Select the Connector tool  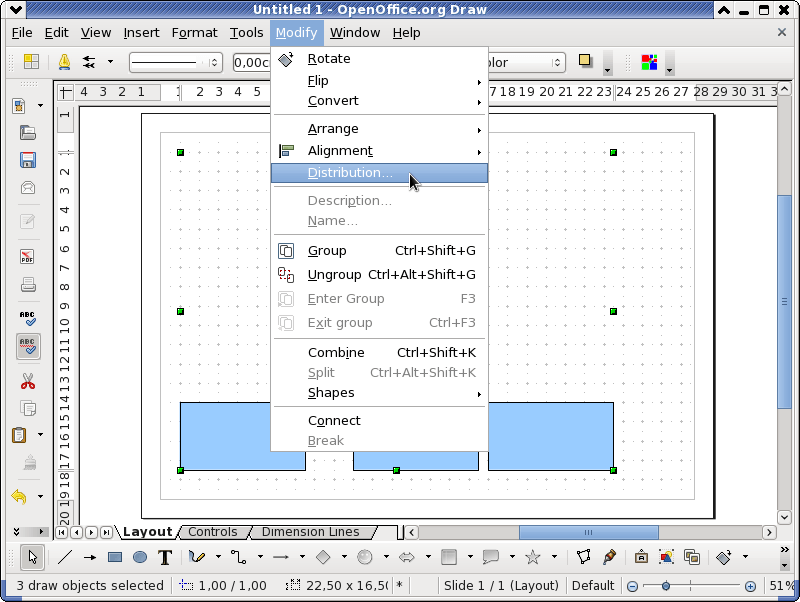[239, 557]
